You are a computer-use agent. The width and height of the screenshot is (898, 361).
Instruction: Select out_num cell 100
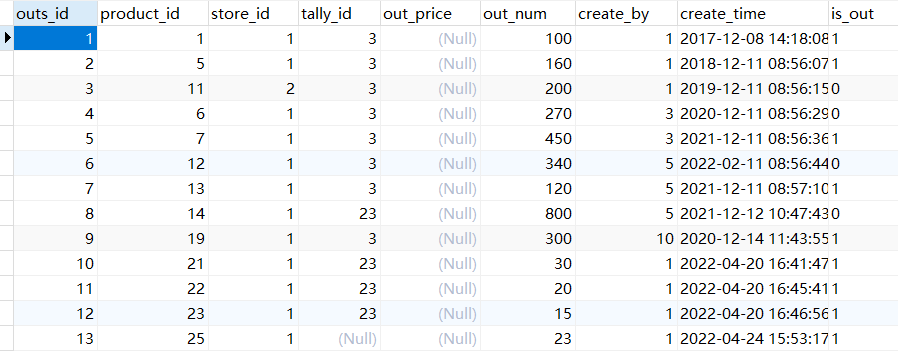(527, 38)
